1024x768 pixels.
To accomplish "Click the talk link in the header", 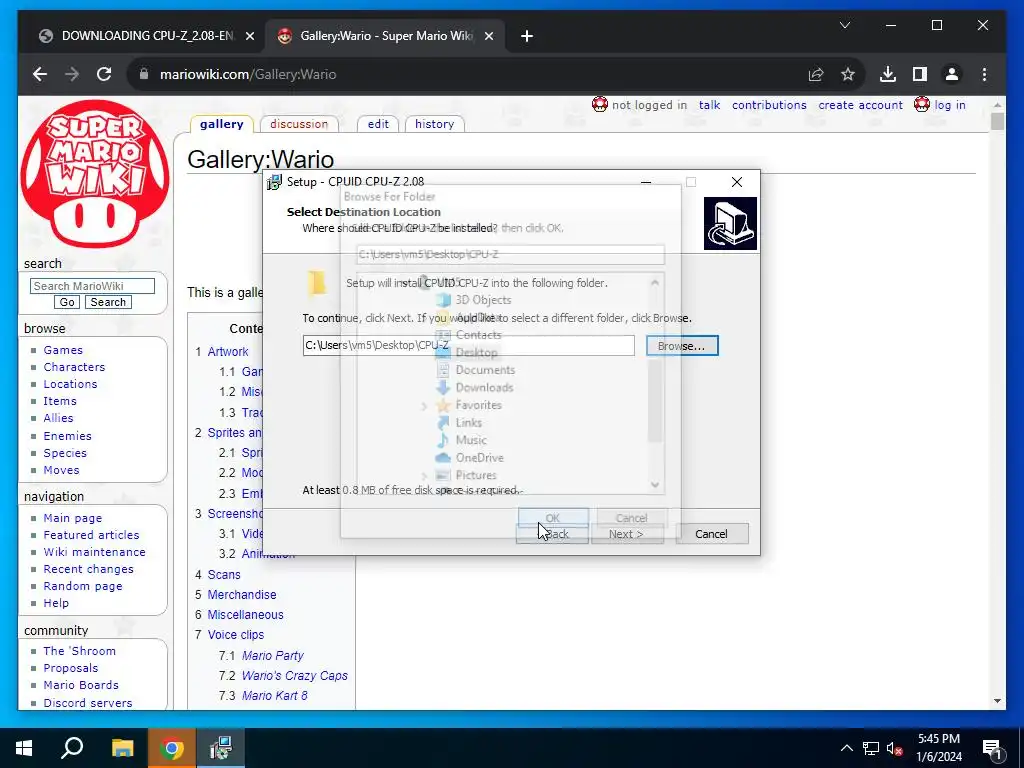I will pos(709,105).
